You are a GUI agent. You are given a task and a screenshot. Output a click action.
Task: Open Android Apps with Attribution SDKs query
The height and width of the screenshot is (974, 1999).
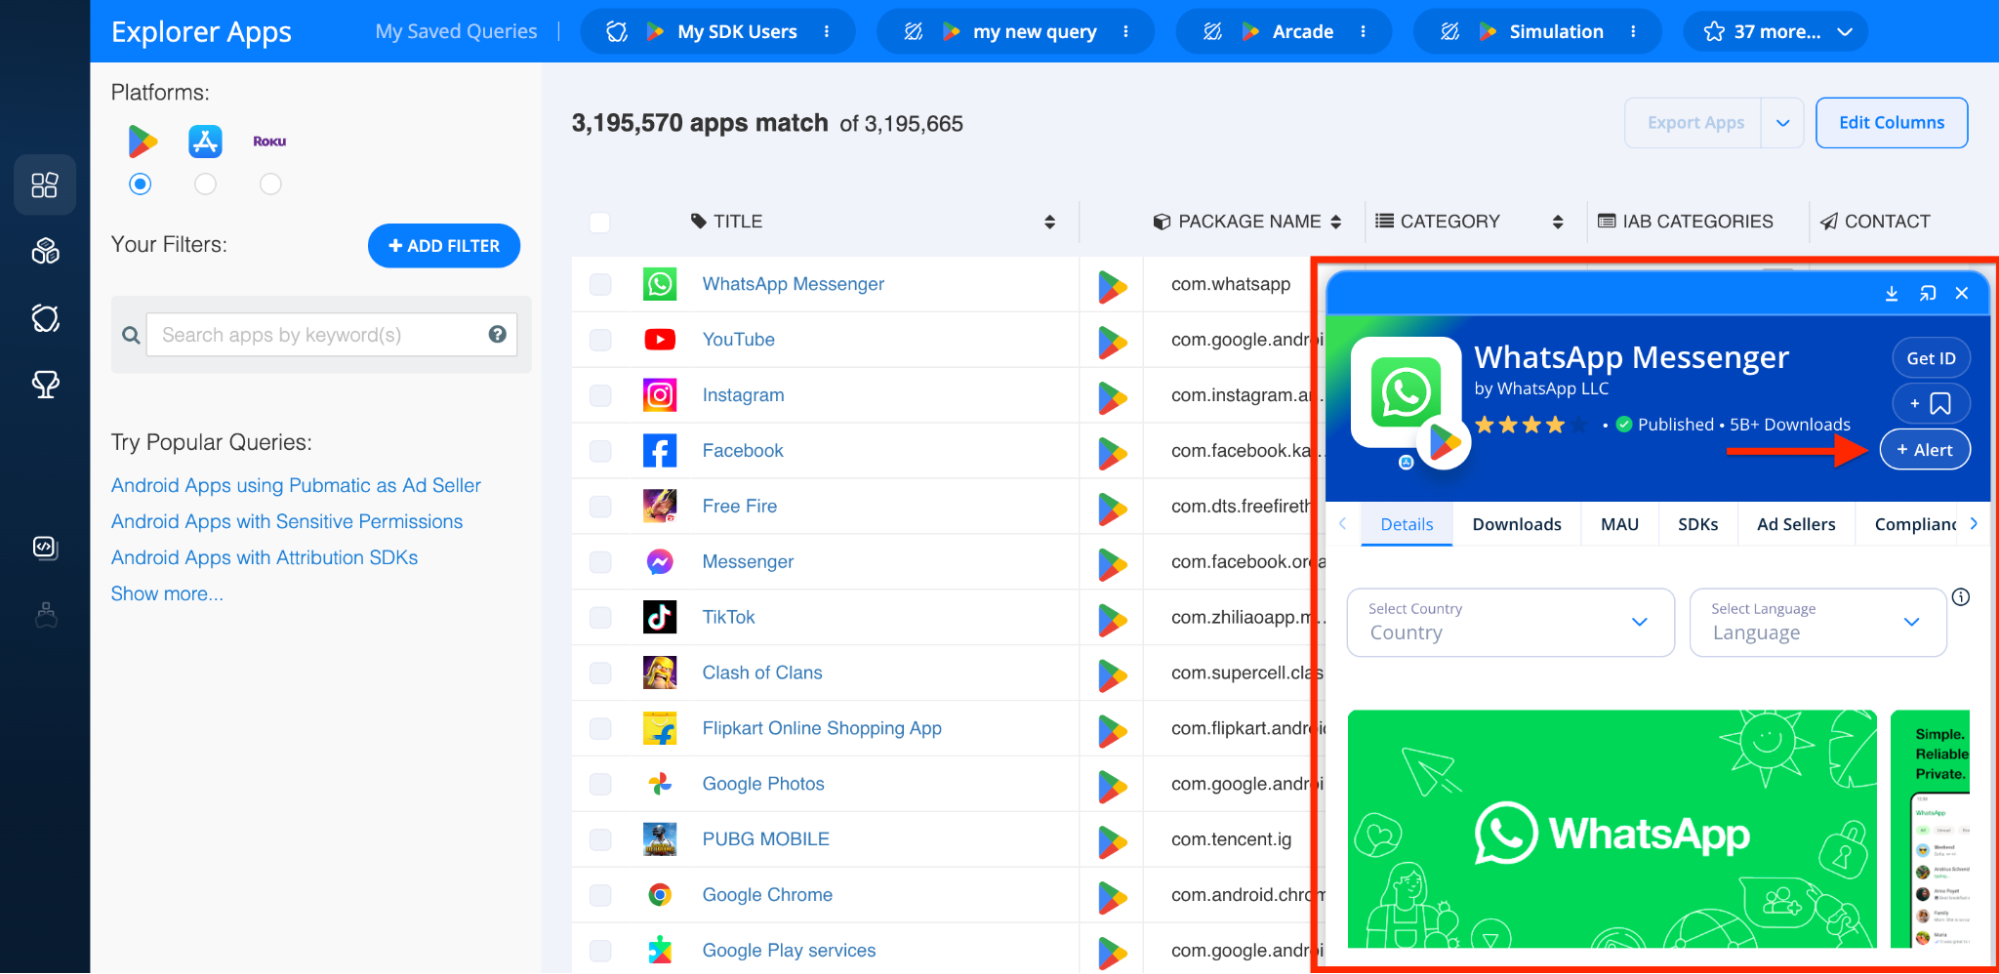click(264, 558)
